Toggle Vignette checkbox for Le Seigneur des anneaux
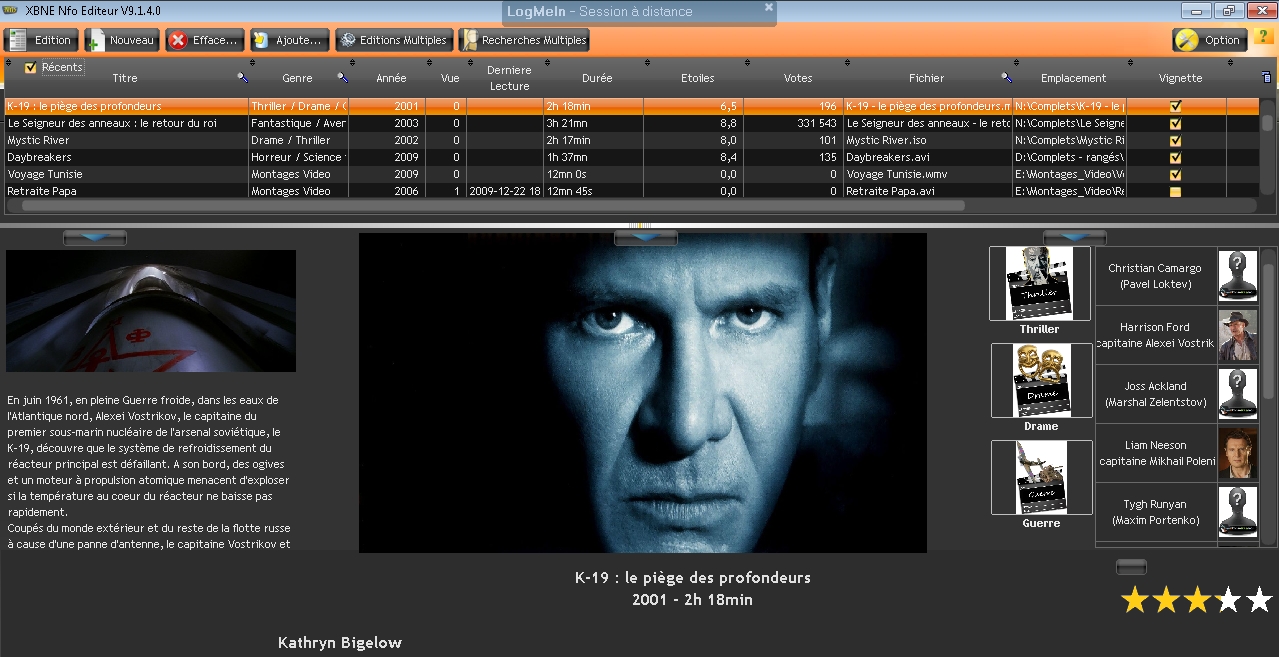Image resolution: width=1279 pixels, height=657 pixels. pyautogui.click(x=1176, y=123)
